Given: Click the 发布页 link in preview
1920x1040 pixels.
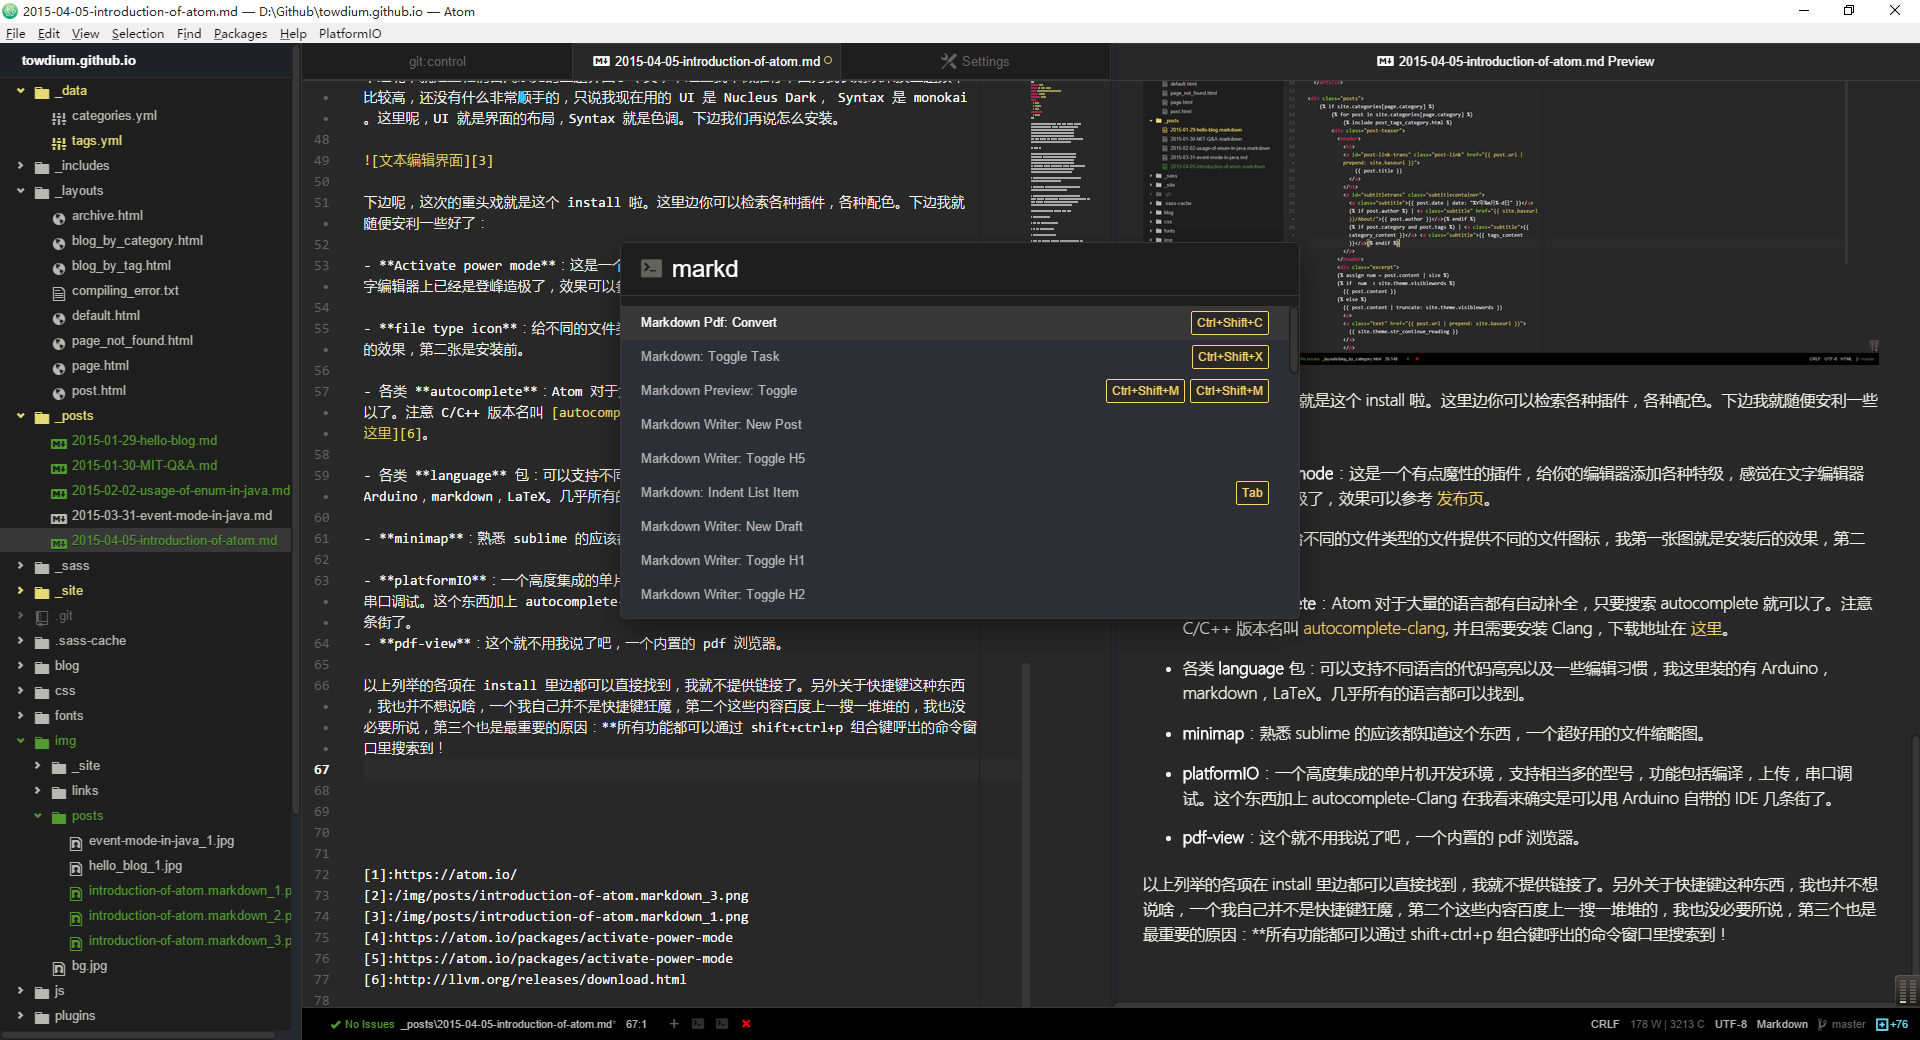Looking at the screenshot, I should (1459, 499).
